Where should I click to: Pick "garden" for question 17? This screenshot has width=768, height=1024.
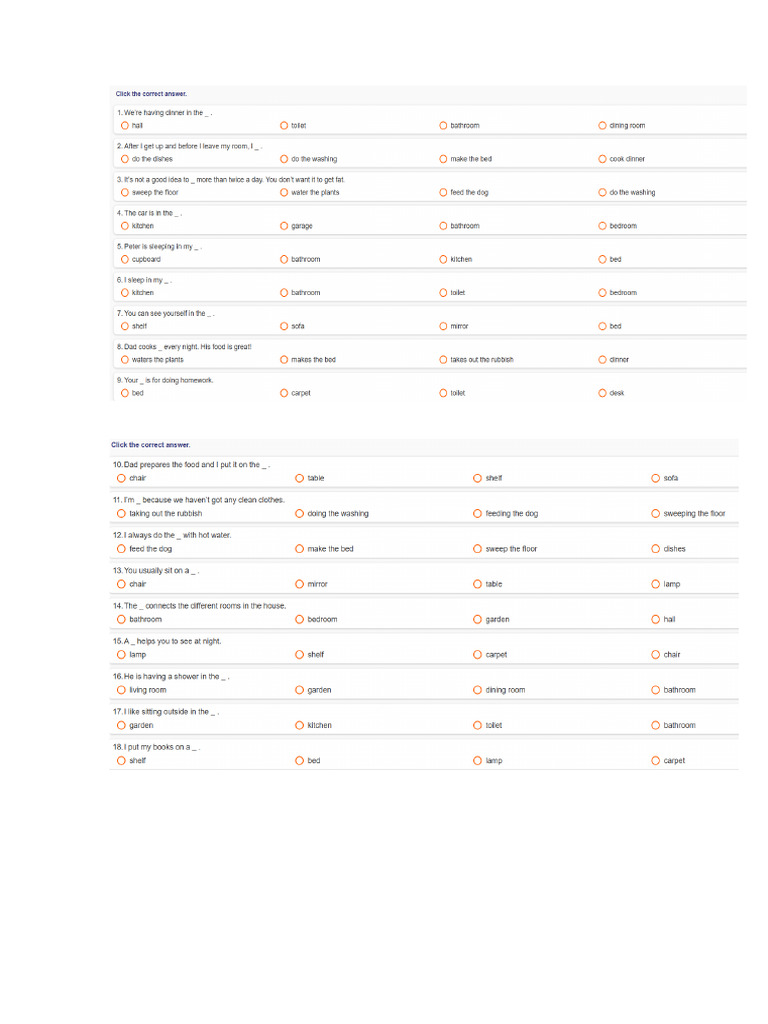121,725
